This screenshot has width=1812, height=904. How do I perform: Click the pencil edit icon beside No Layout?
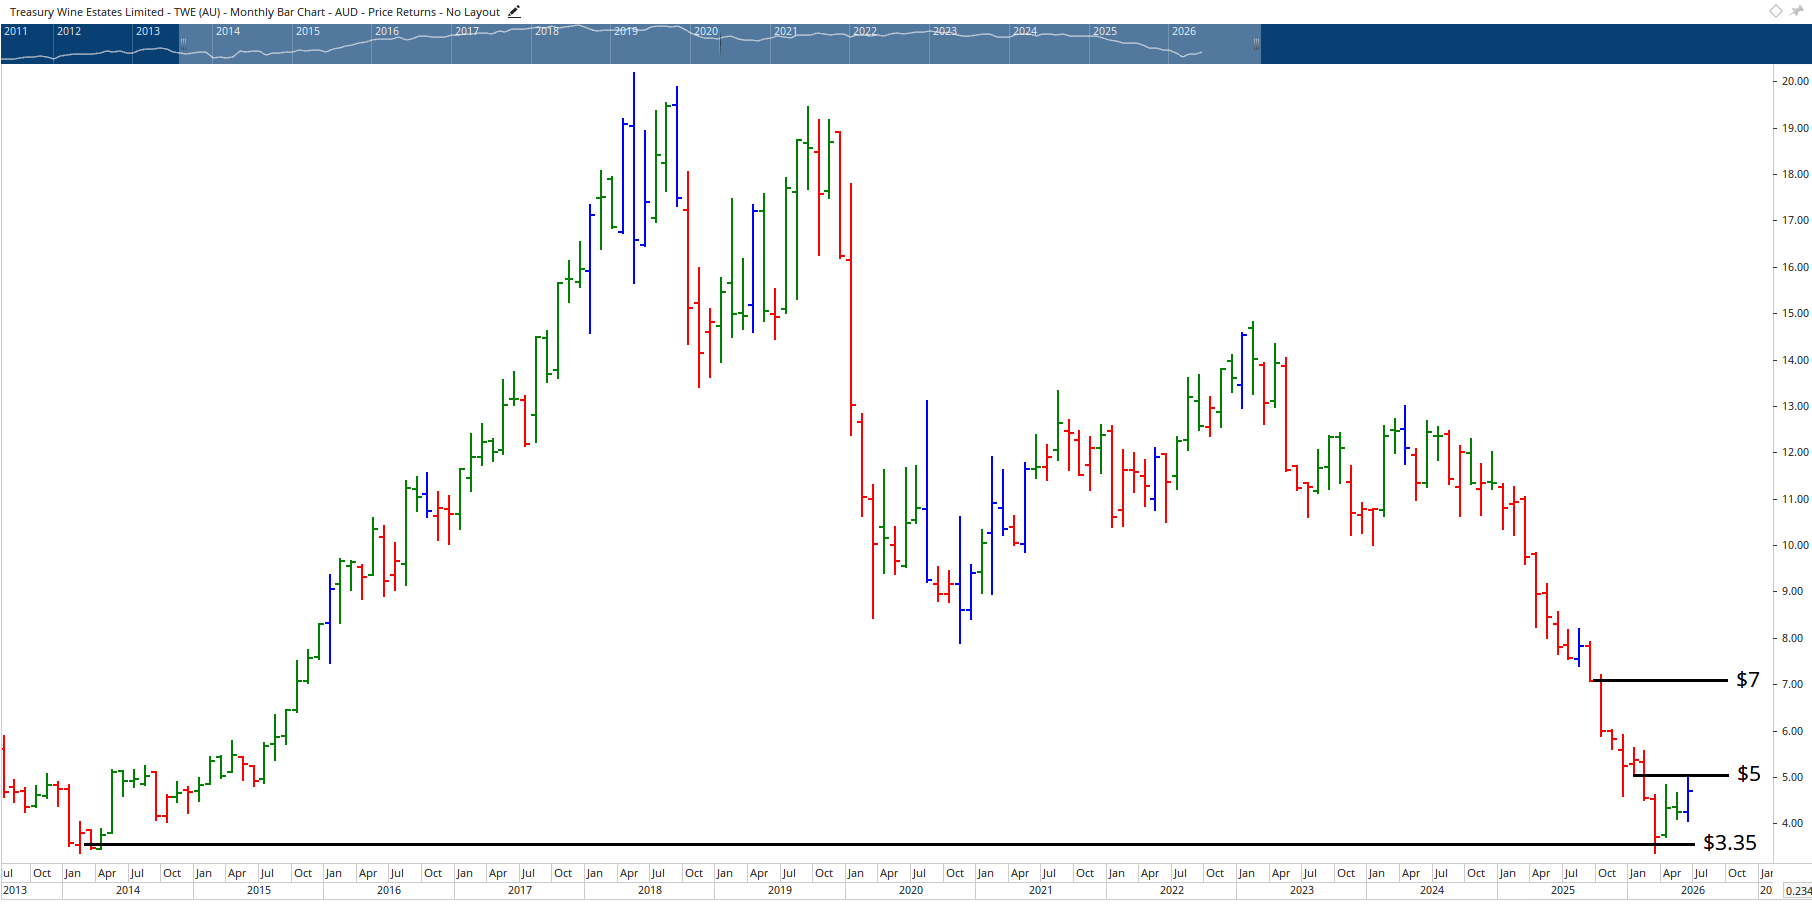point(514,12)
